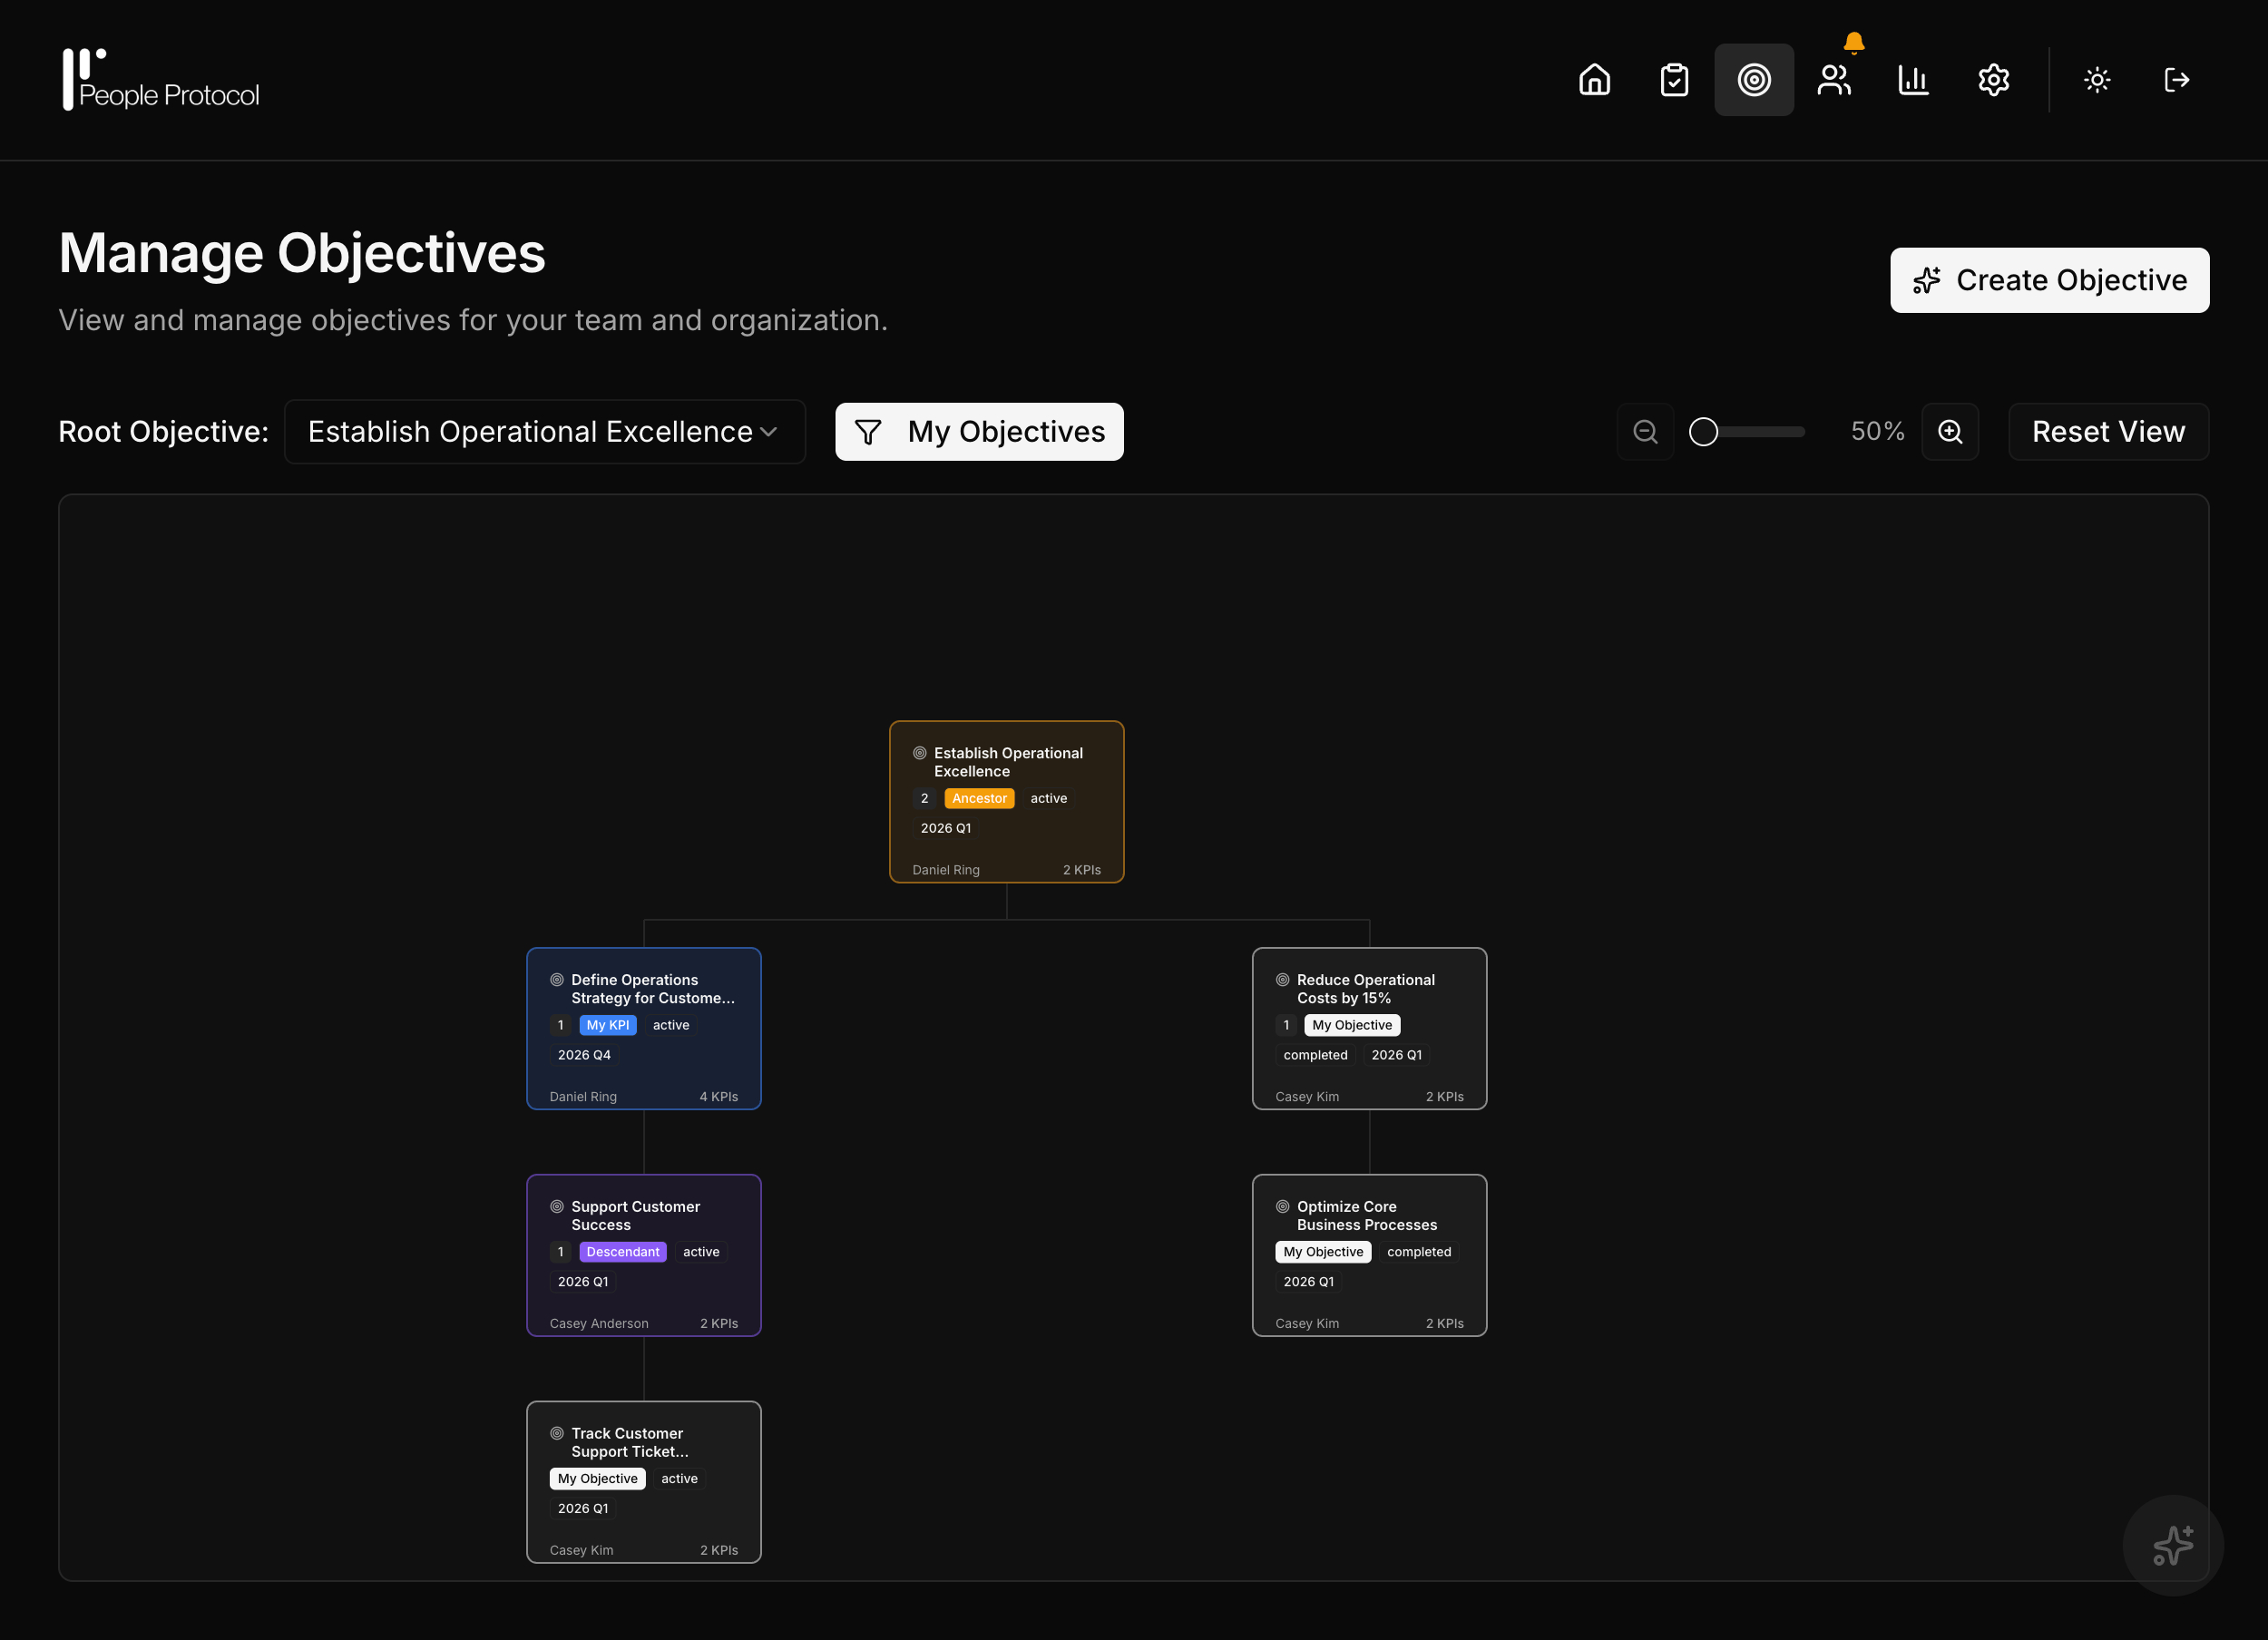Open the Settings gear icon
Image resolution: width=2268 pixels, height=1640 pixels.
point(1993,80)
